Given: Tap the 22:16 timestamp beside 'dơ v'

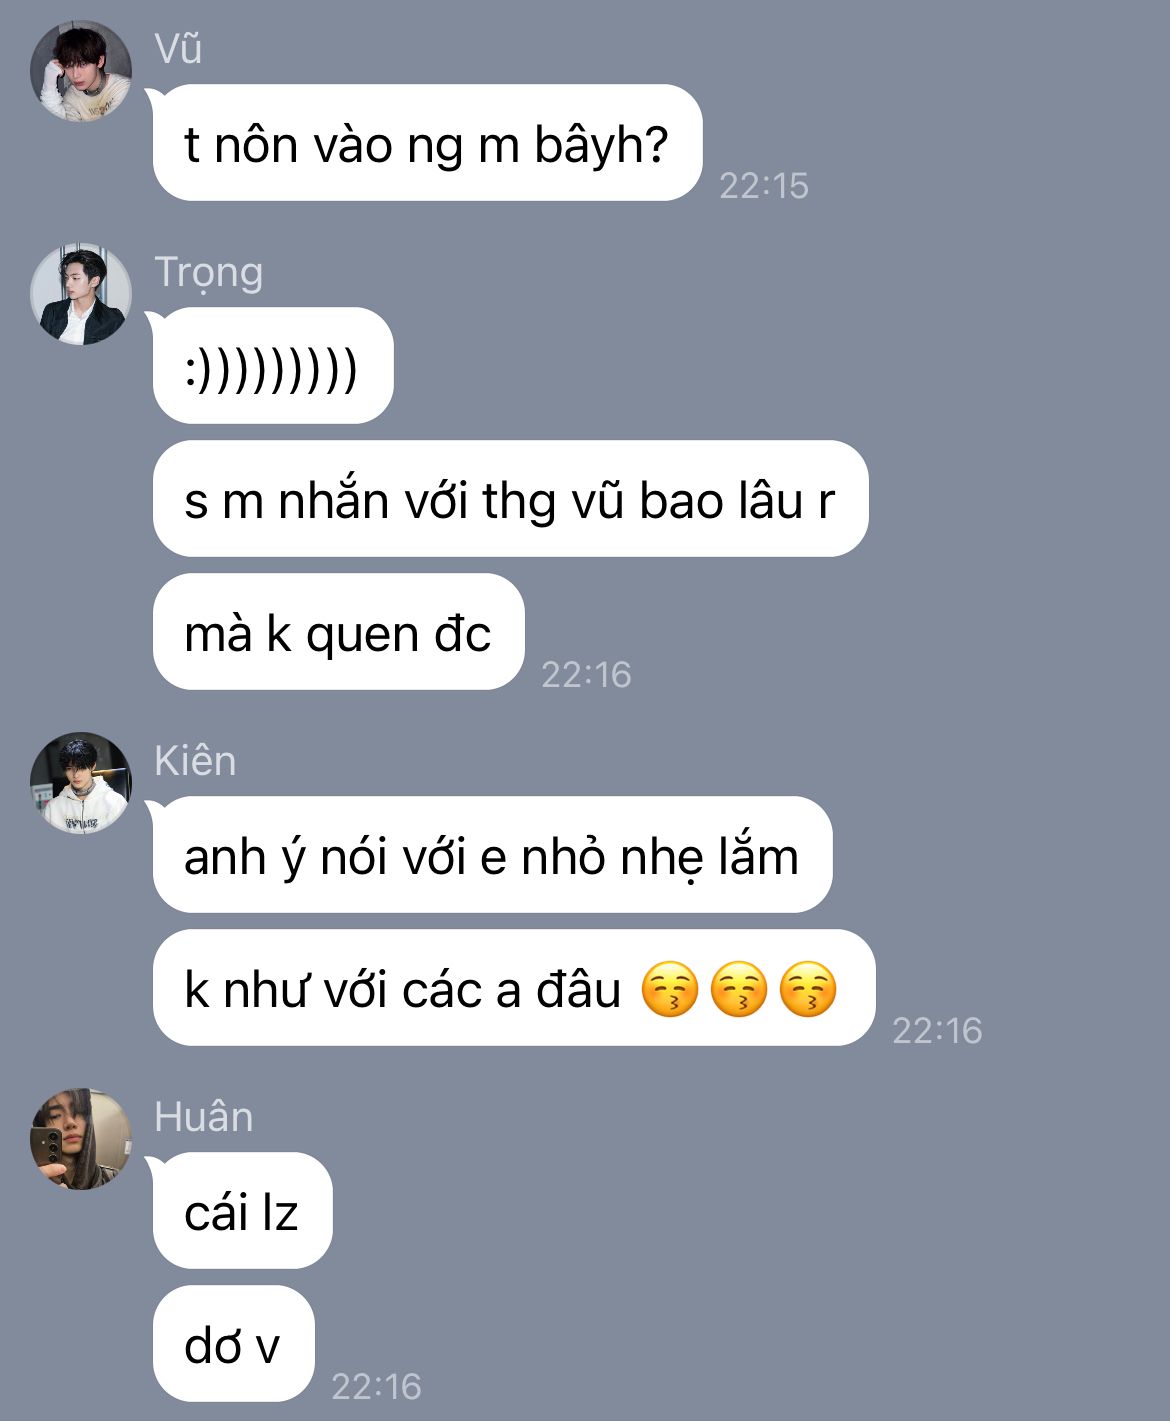Looking at the screenshot, I should pos(376,1386).
